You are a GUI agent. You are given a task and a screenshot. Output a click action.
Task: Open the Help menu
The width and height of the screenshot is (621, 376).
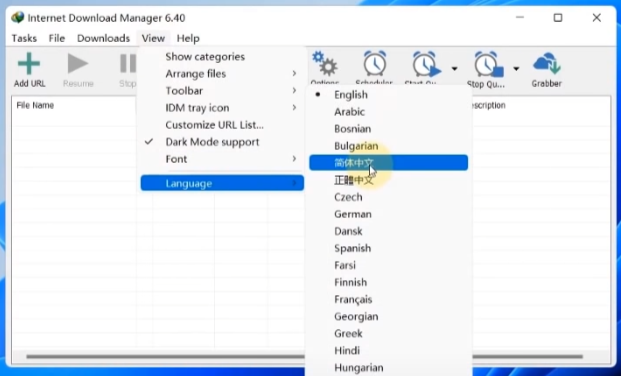[x=188, y=38]
